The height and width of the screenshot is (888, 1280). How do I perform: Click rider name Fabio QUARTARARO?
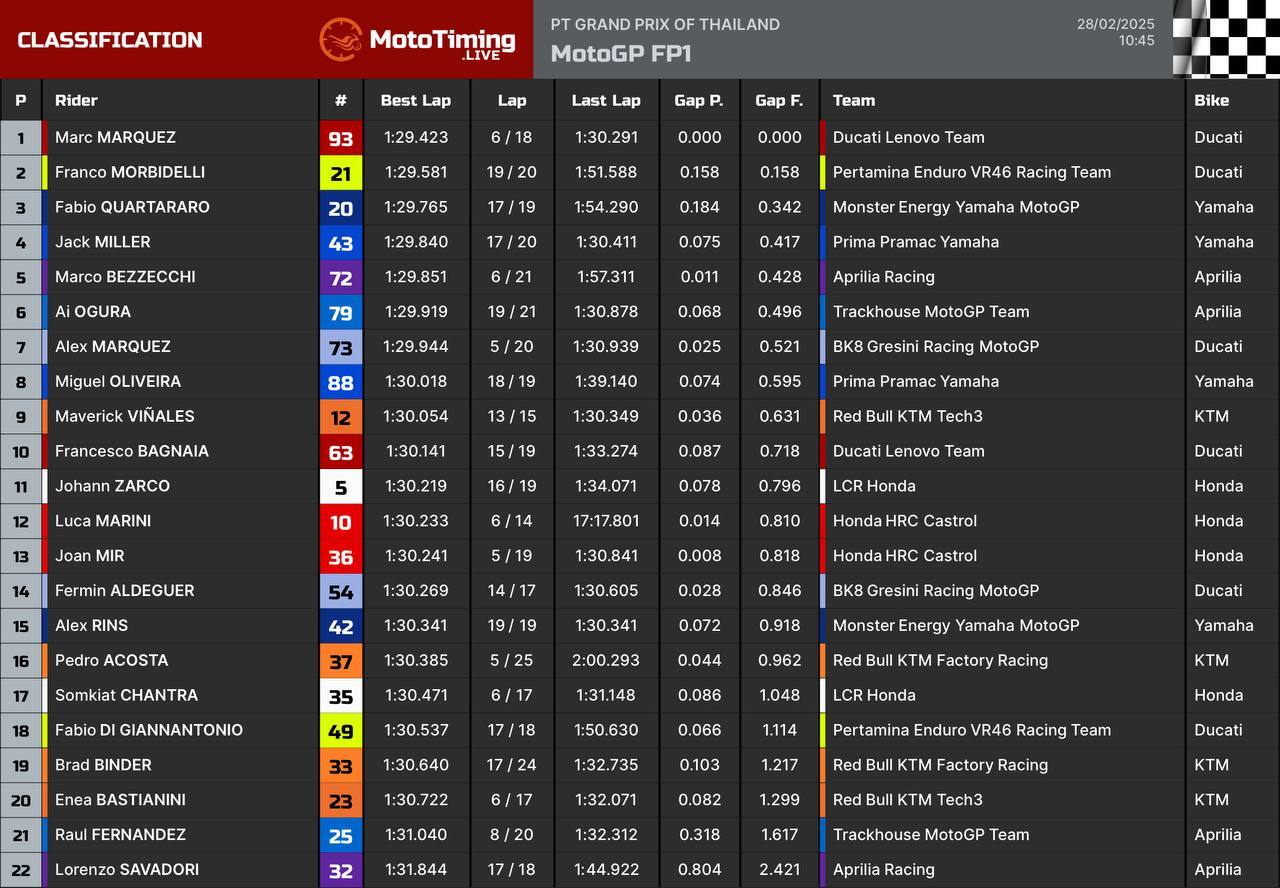point(132,207)
